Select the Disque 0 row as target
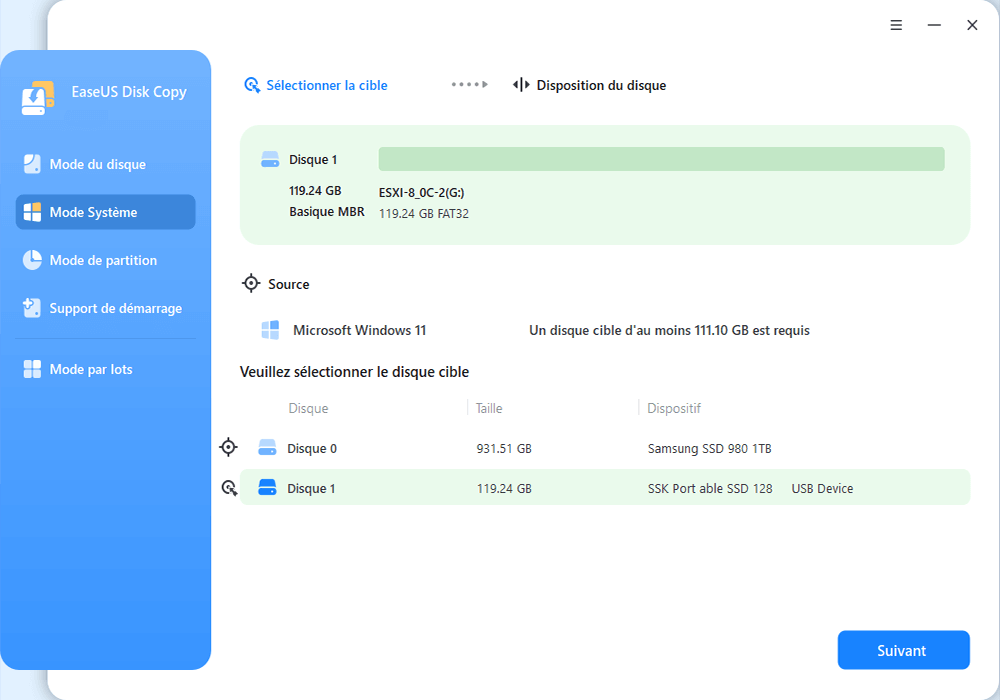Viewport: 1000px width, 700px height. point(605,448)
